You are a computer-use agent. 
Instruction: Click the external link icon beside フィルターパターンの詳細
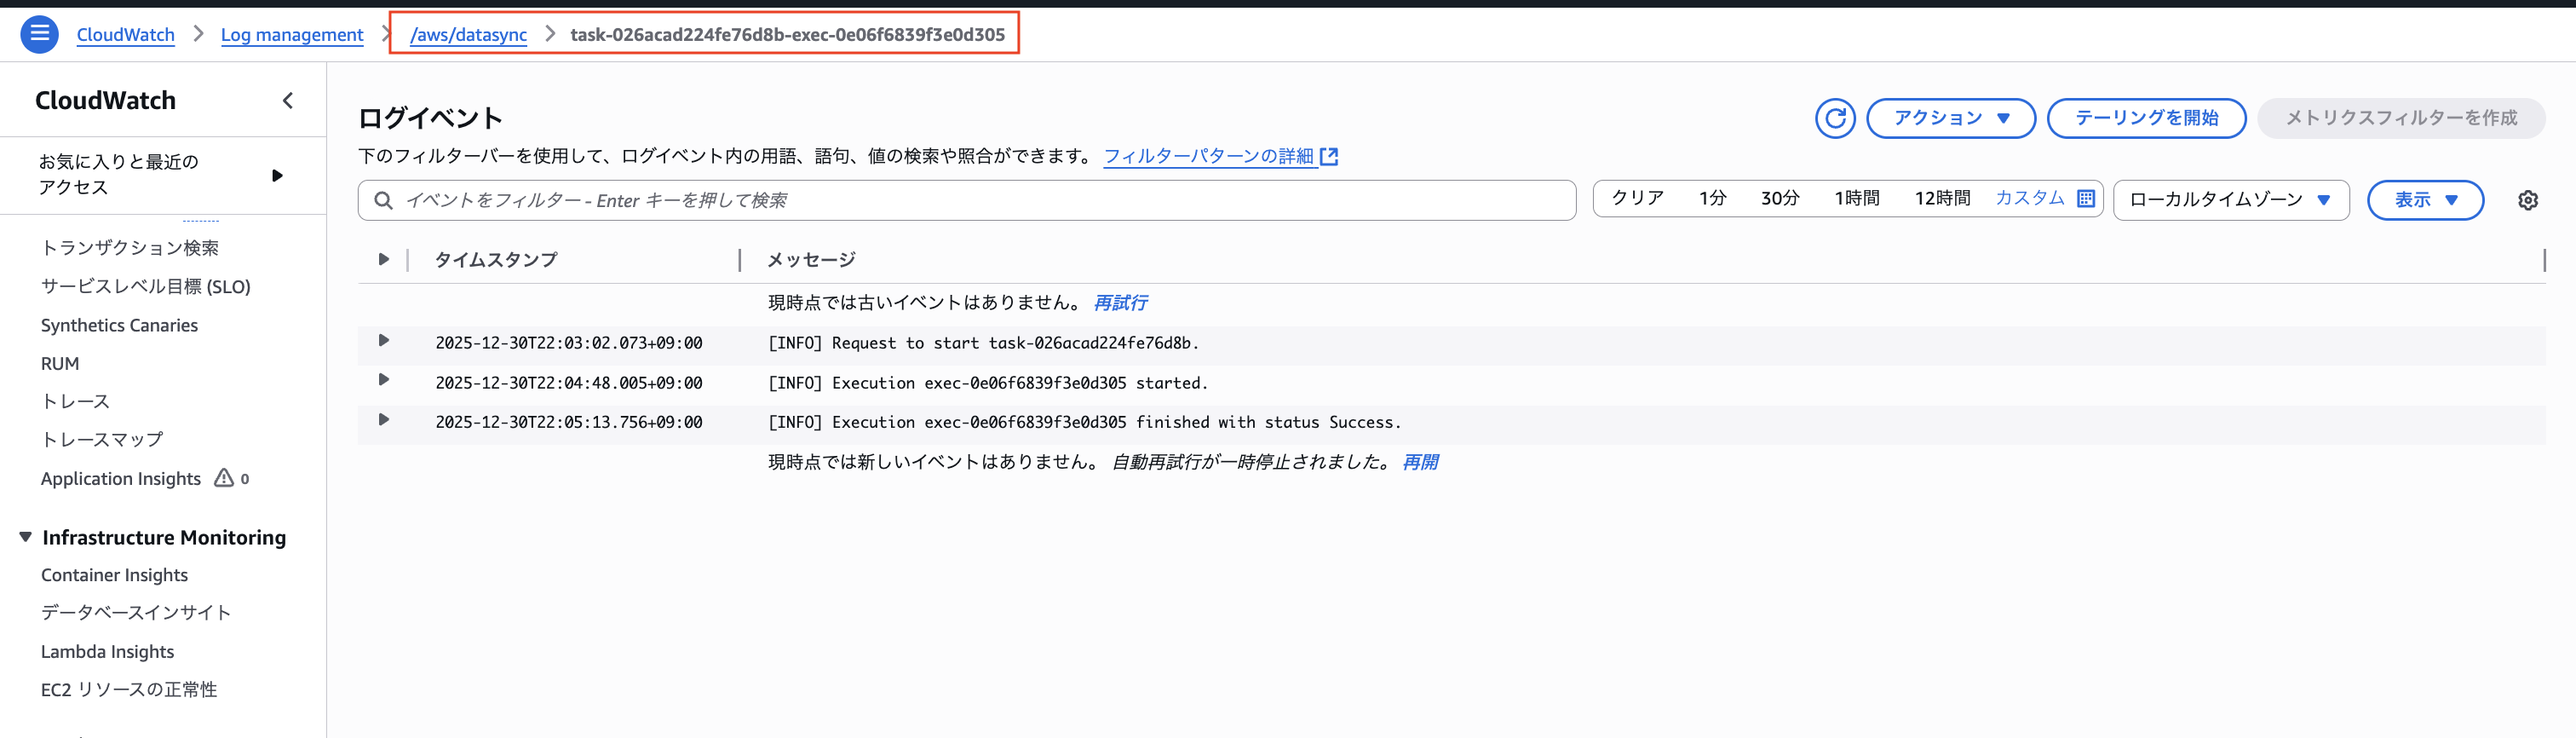1329,156
